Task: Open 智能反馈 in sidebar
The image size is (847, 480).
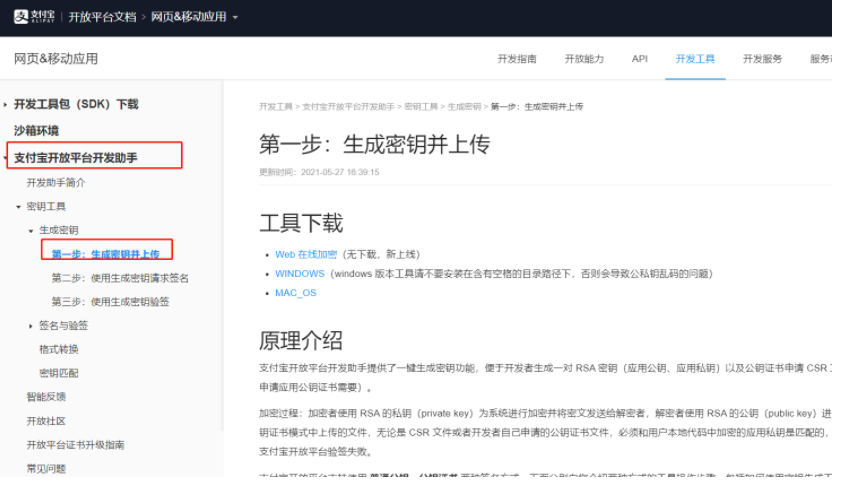Action: (x=46, y=397)
